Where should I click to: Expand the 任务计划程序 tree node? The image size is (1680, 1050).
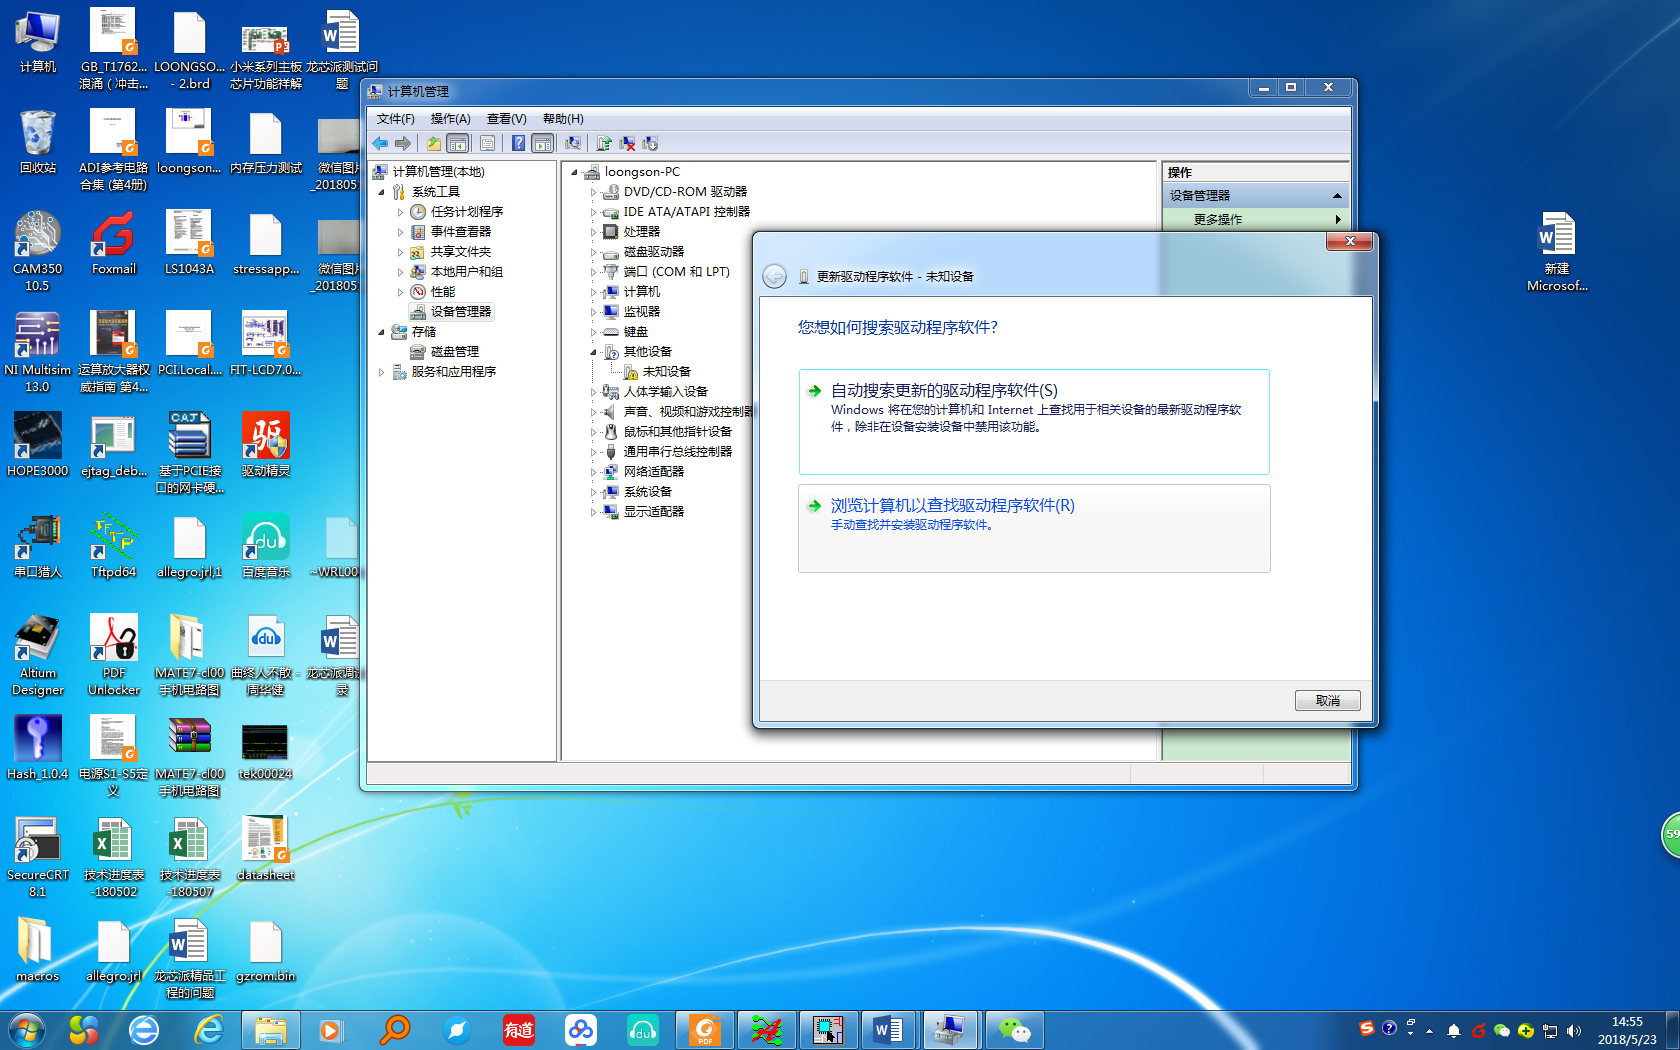click(400, 212)
